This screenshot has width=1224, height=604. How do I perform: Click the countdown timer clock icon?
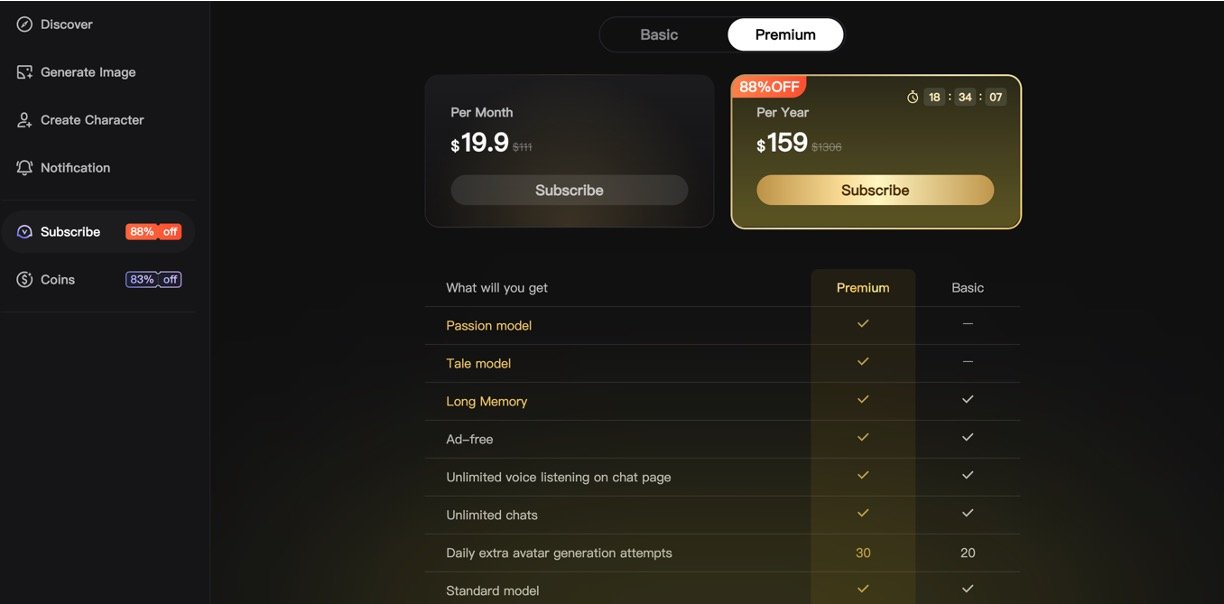click(x=913, y=97)
